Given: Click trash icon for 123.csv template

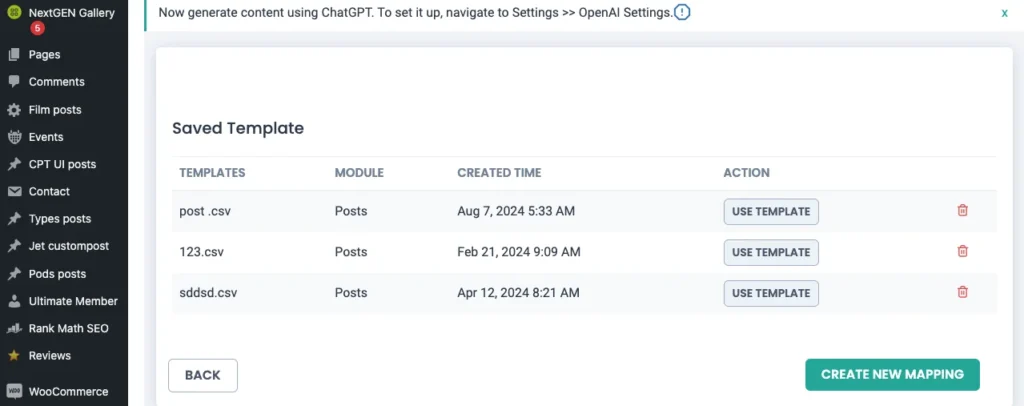Looking at the screenshot, I should (963, 252).
